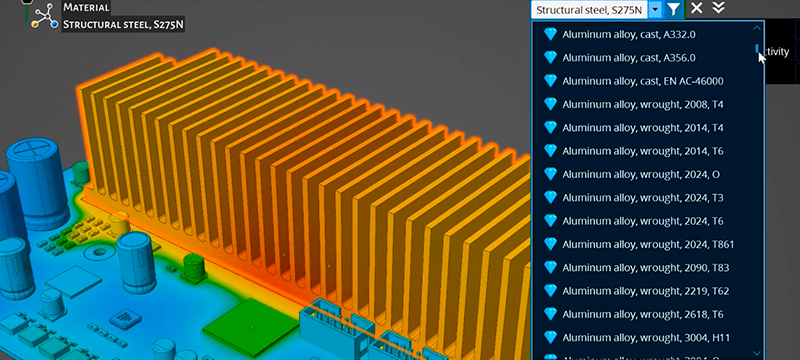This screenshot has height=360, width=800.
Task: Click the material node graph icon
Action: [44, 17]
